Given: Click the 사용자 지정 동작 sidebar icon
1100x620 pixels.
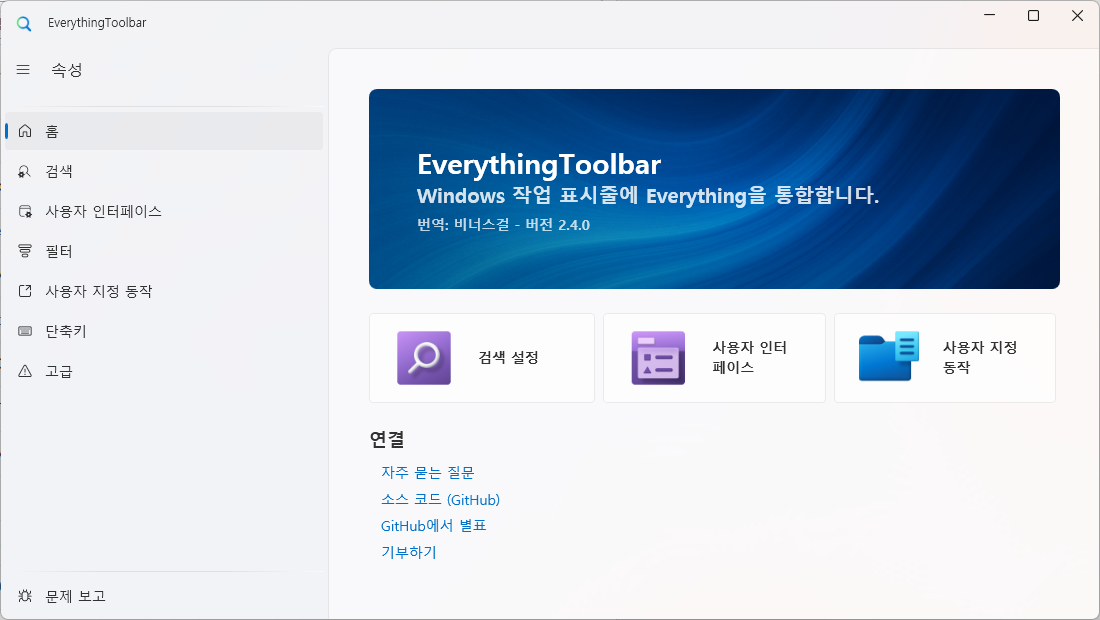Looking at the screenshot, I should click(x=25, y=291).
